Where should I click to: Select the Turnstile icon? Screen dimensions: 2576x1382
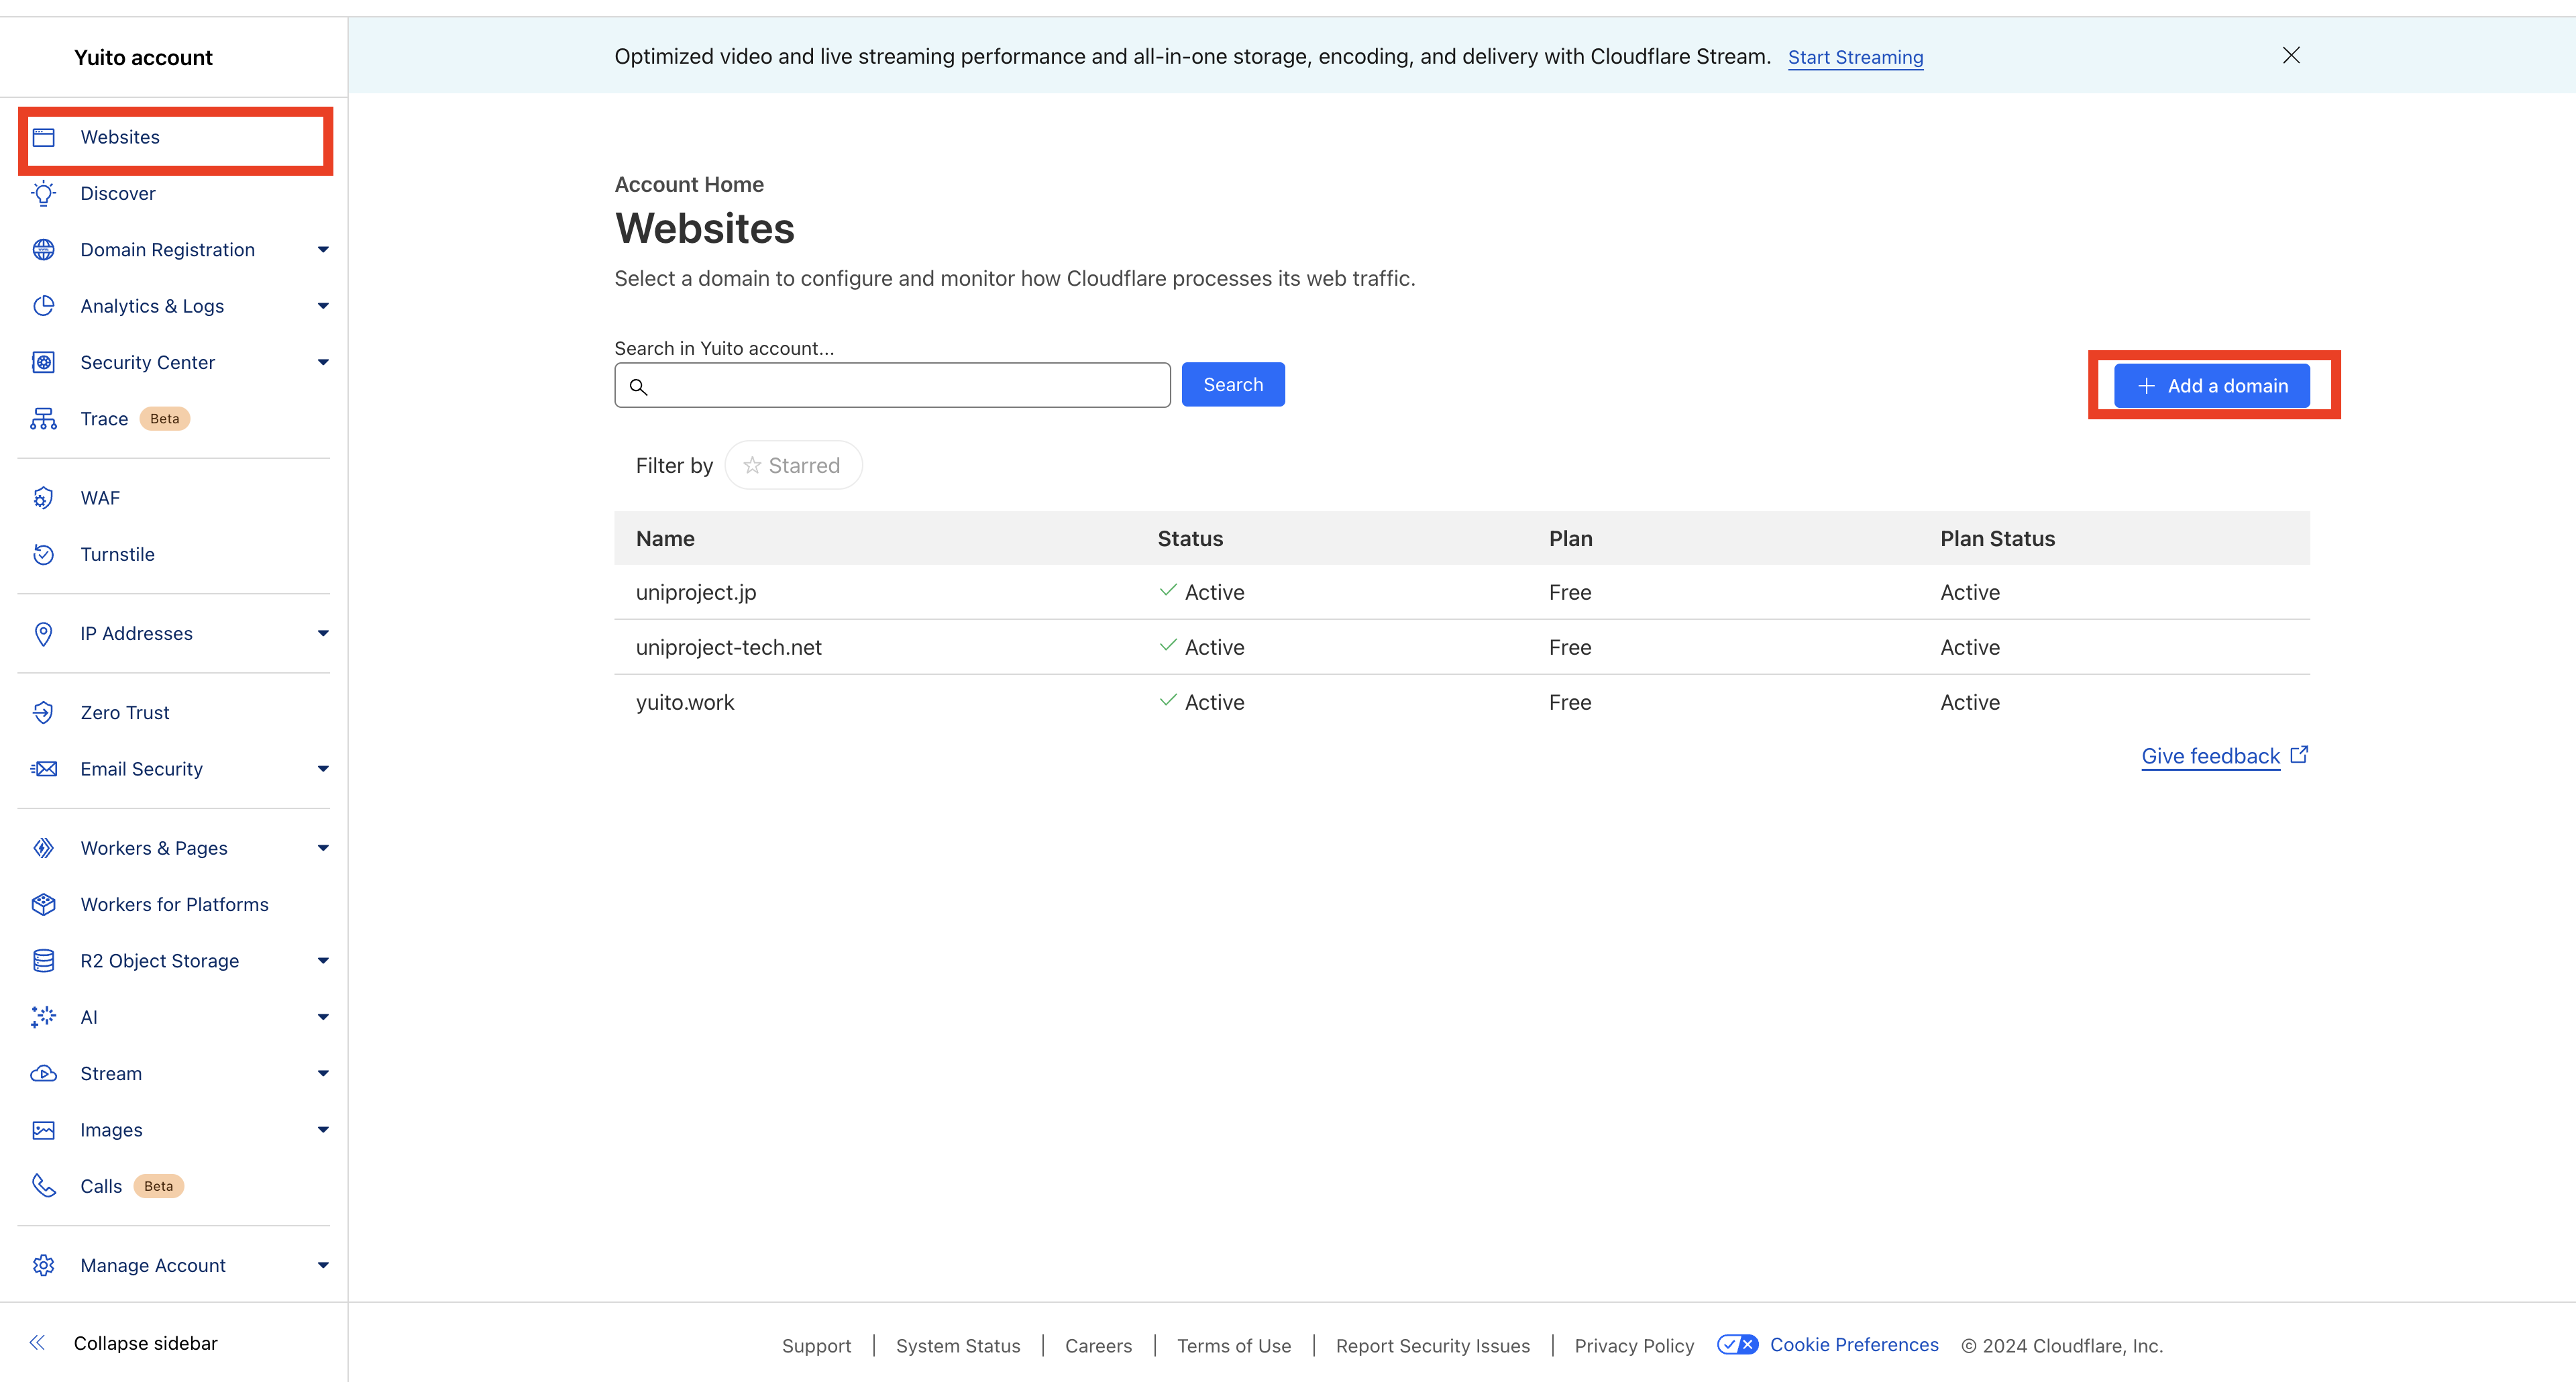click(44, 554)
